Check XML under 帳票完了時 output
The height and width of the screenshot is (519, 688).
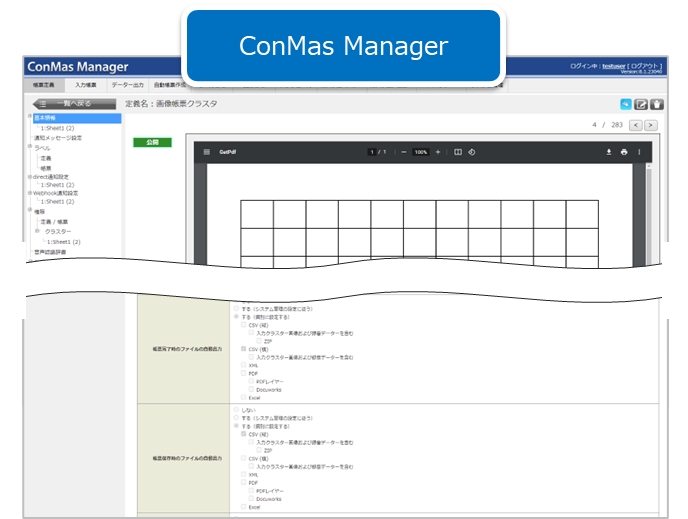244,365
